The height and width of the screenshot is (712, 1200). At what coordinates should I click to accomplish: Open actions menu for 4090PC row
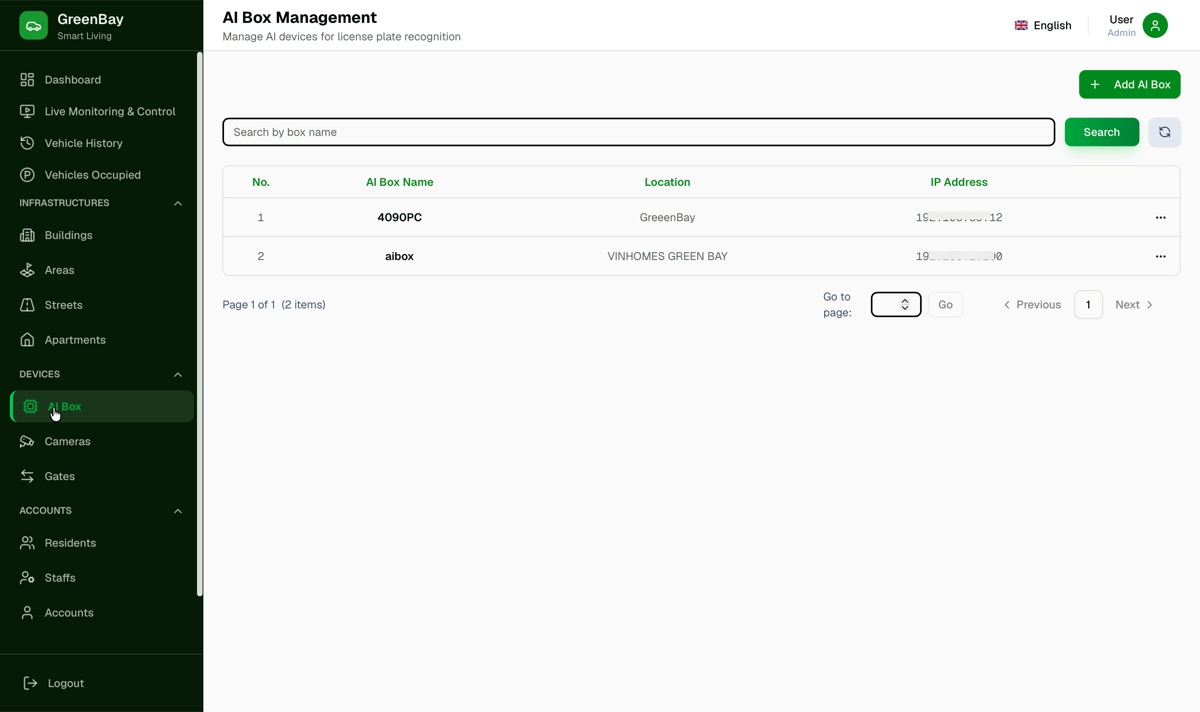click(1160, 217)
